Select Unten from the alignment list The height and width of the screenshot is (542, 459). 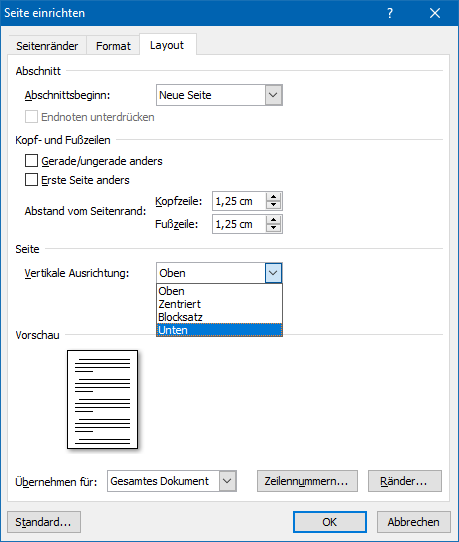[x=219, y=330]
